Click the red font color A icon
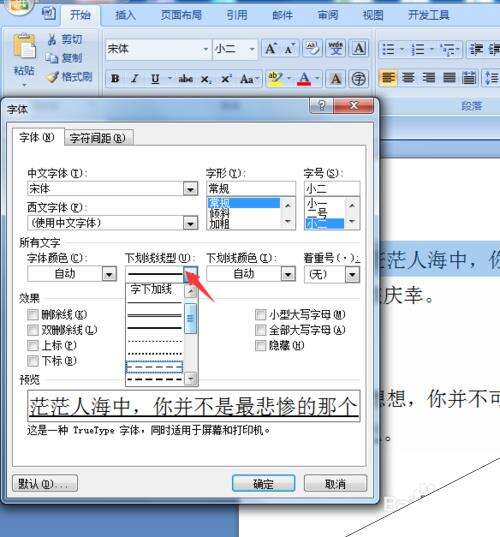500x537 pixels. coord(304,79)
